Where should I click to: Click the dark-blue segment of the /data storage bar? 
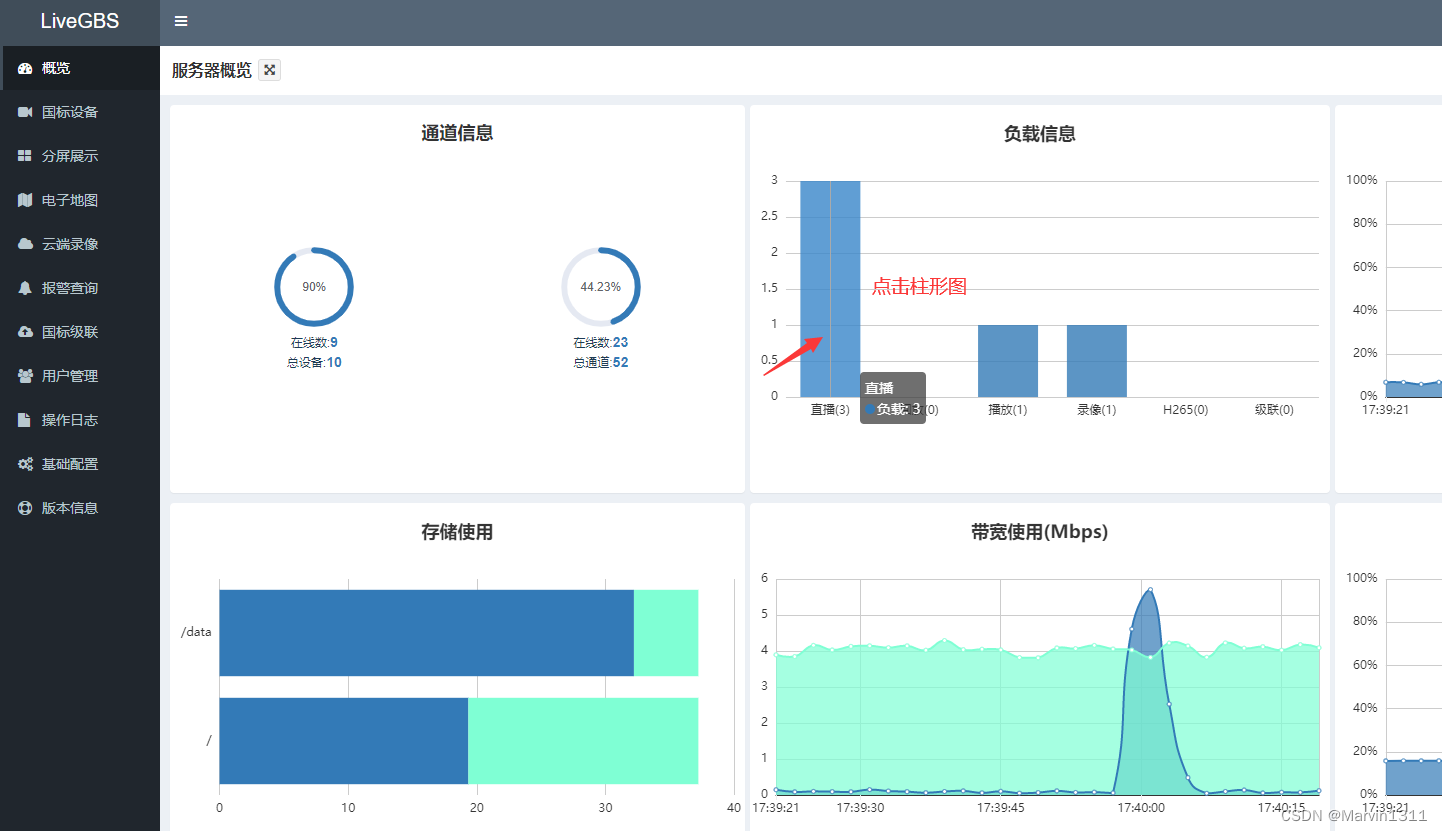(x=427, y=633)
